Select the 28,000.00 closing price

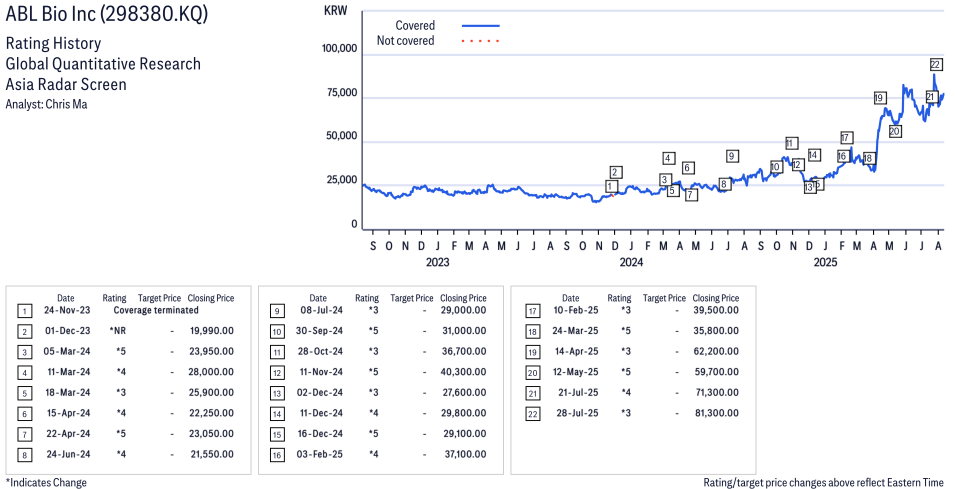tap(211, 372)
